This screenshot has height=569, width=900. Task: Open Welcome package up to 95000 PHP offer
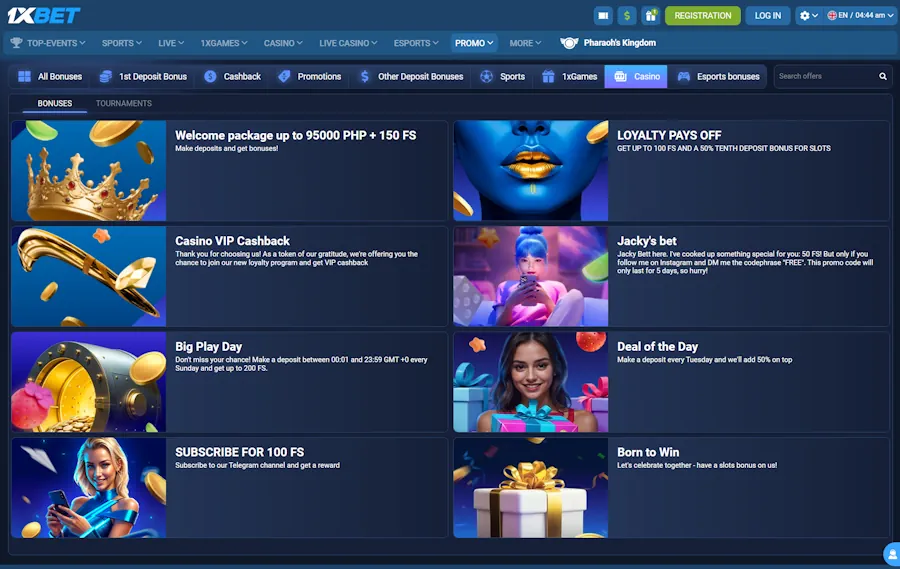point(296,136)
